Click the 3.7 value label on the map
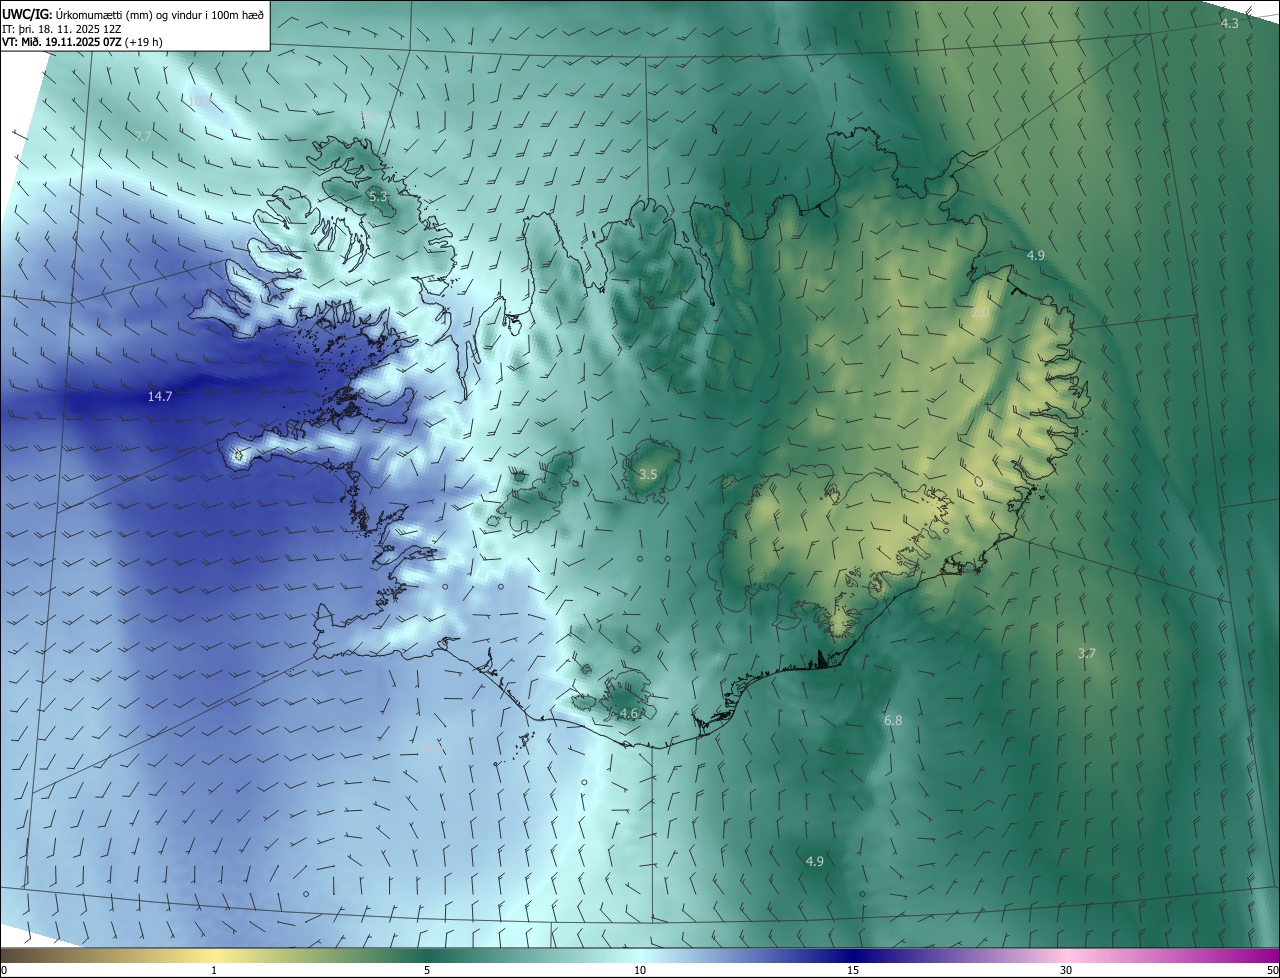1280x978 pixels. (1087, 654)
